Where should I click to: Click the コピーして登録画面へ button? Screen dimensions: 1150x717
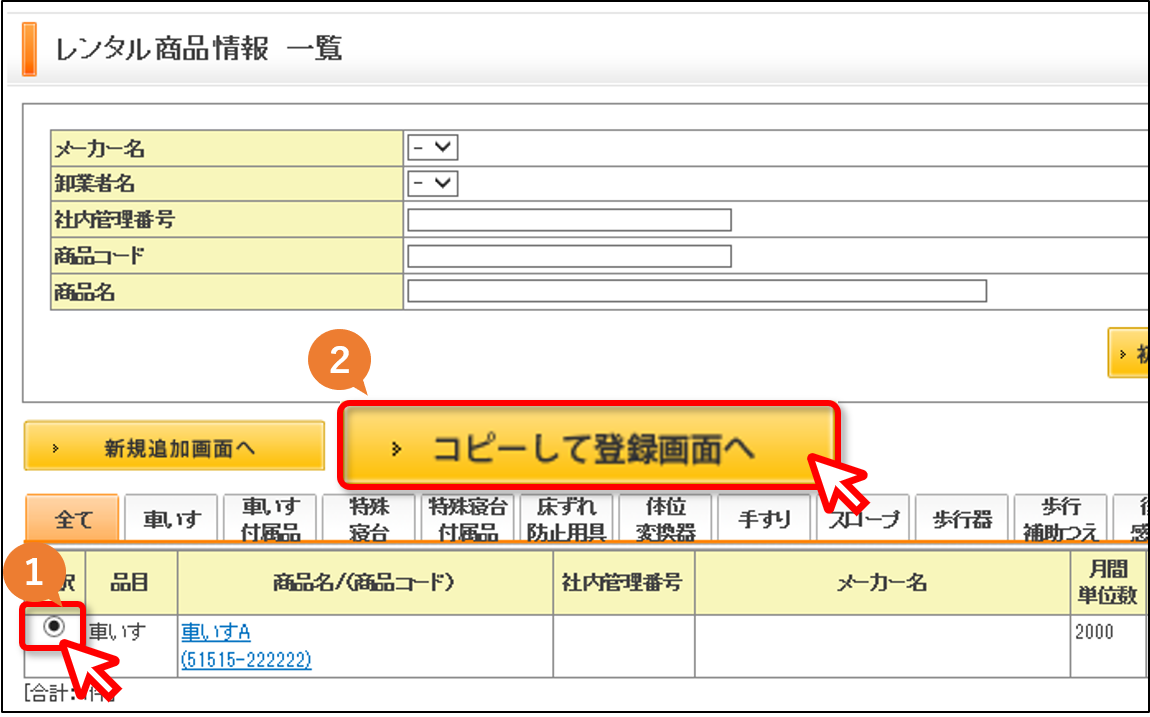point(589,446)
